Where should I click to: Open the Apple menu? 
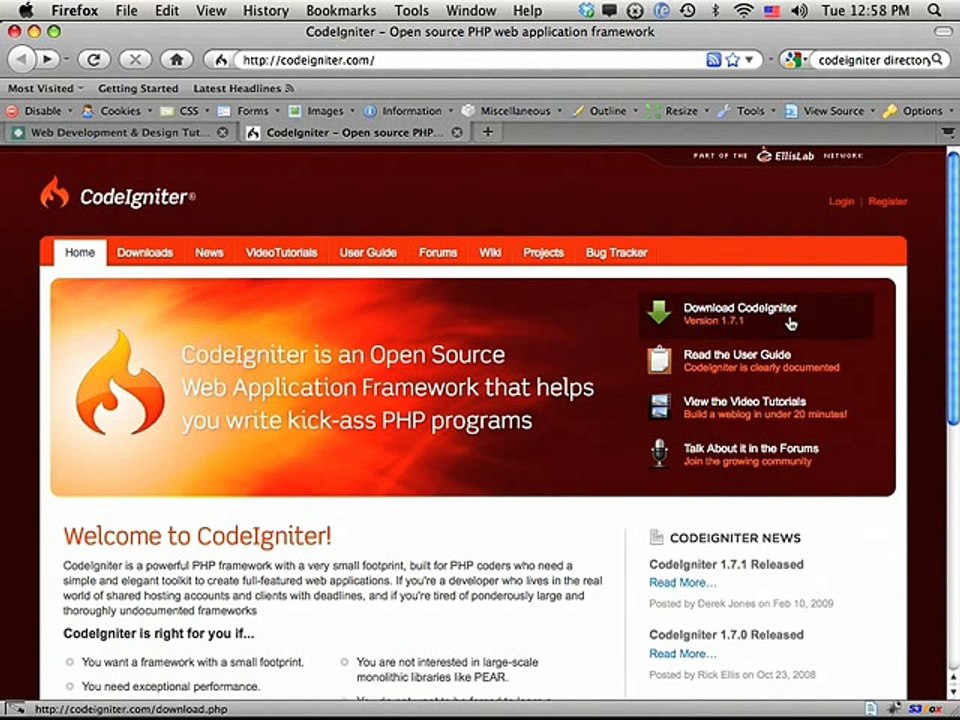coord(26,10)
